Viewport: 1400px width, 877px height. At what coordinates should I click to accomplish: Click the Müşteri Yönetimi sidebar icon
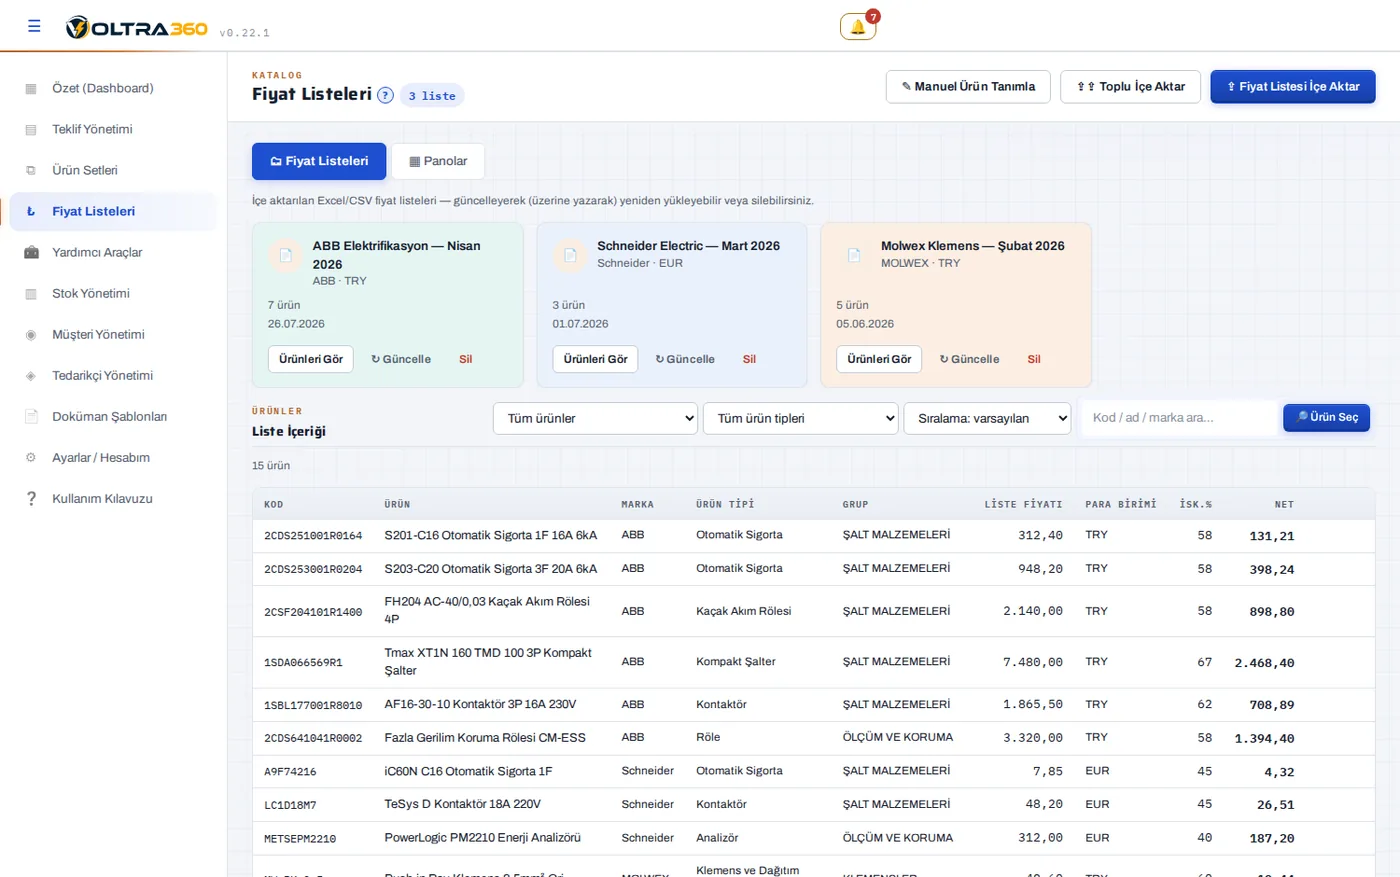31,335
